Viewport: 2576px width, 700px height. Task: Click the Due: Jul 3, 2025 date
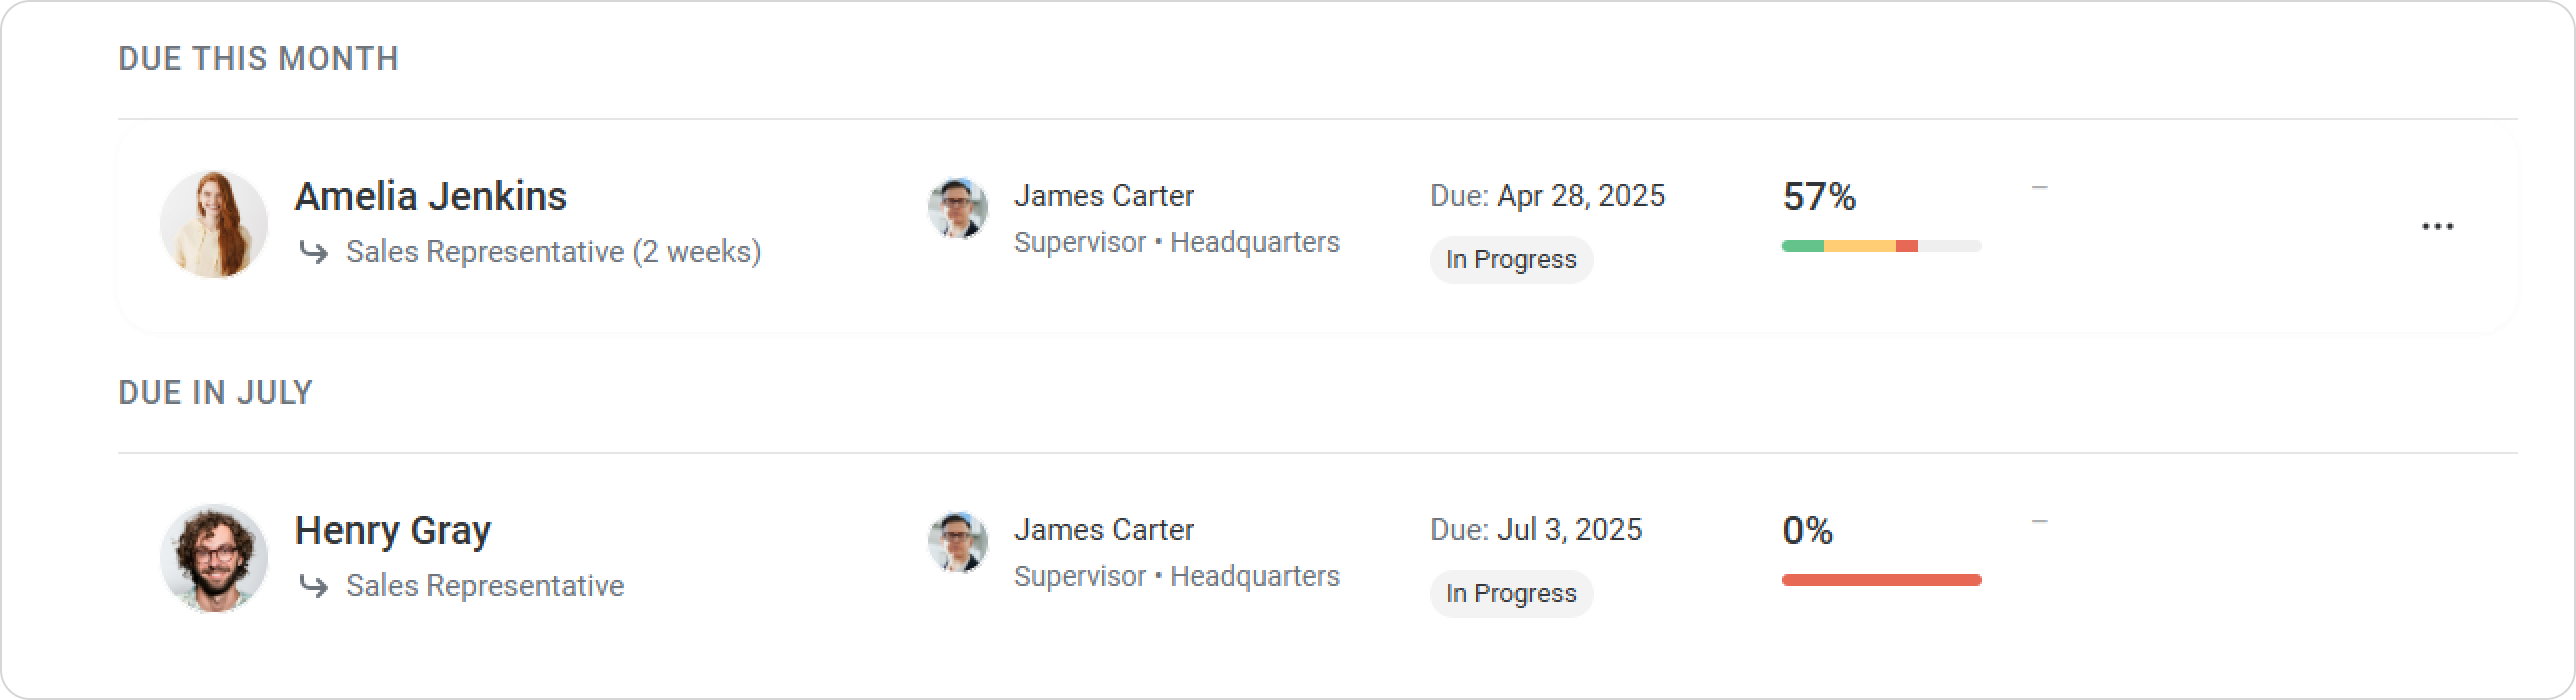(x=1536, y=530)
